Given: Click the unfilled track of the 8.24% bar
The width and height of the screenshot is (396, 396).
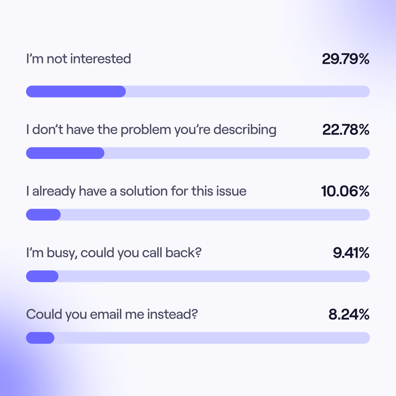Looking at the screenshot, I should pos(212,338).
